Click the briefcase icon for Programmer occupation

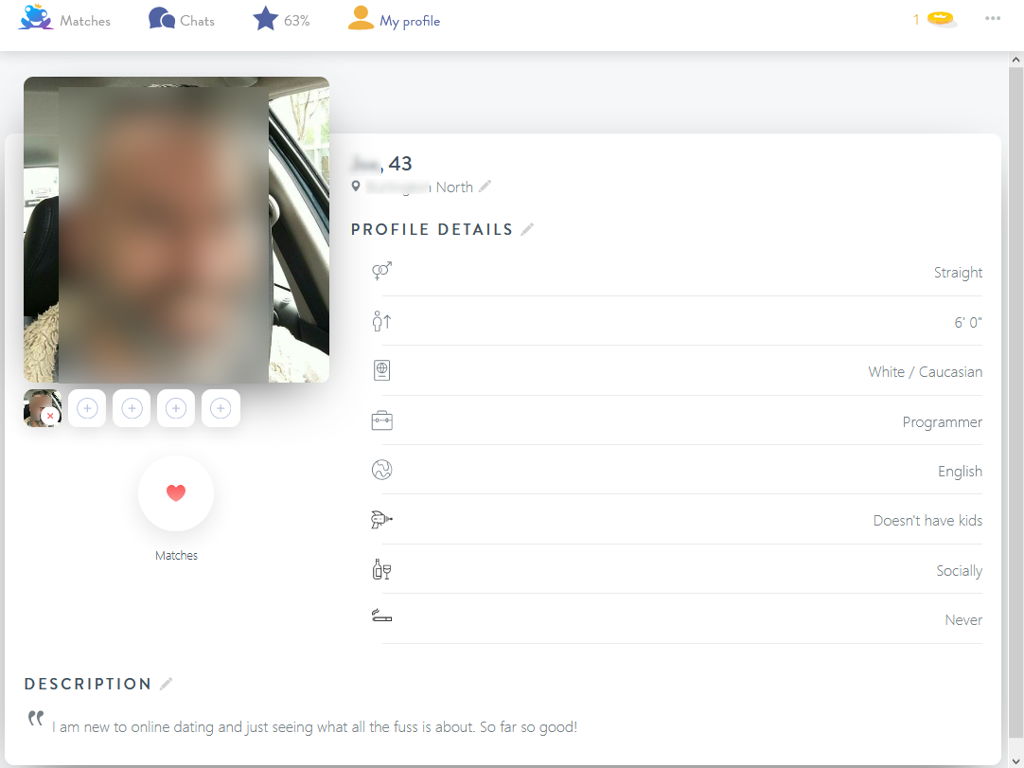click(381, 421)
